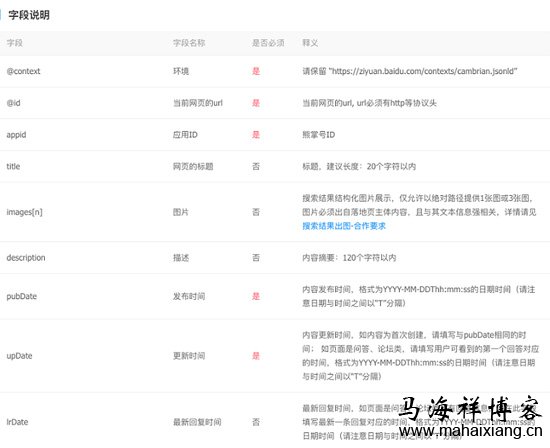This screenshot has width=550, height=448.
Task: Click the 字段名称 column header
Action: 189,43
